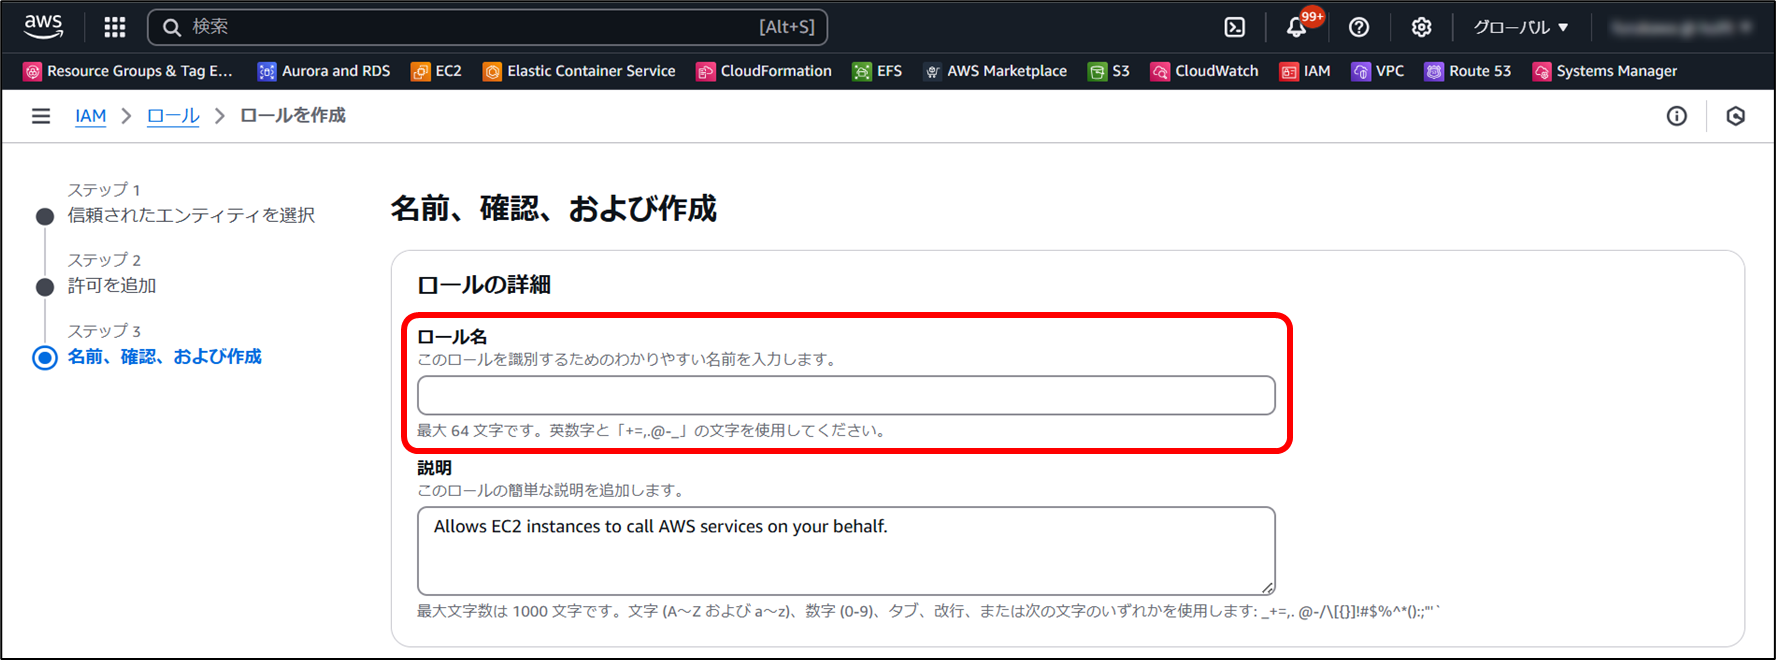
Task: Open CloudWatch from favorites bar text
Action: (1217, 71)
